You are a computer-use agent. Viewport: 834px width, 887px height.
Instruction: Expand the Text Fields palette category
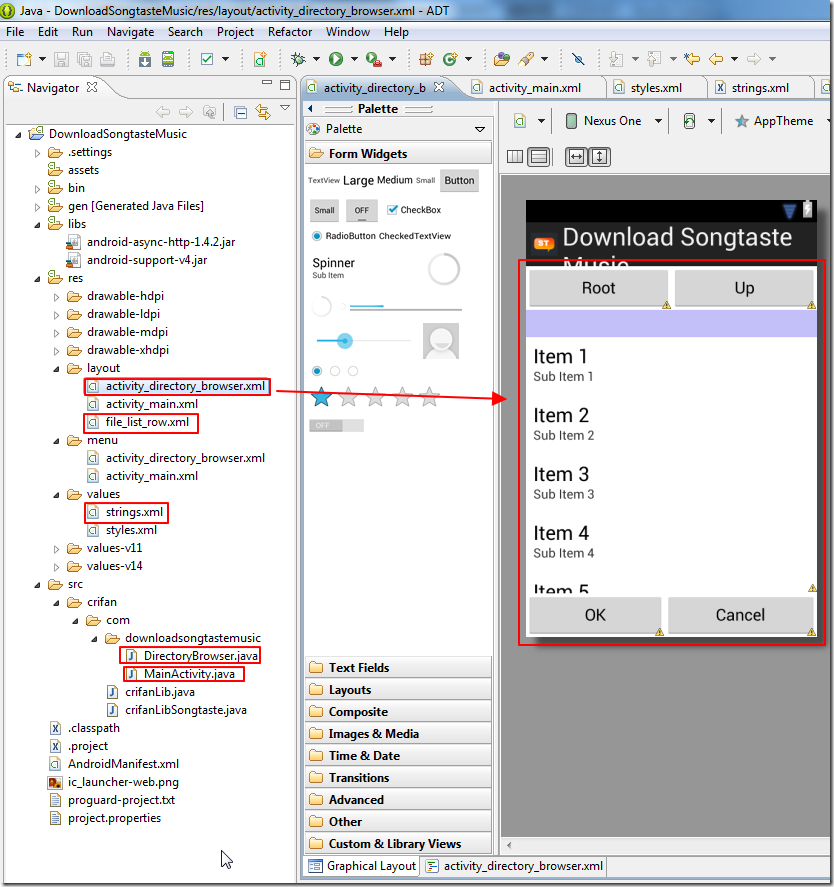[398, 668]
